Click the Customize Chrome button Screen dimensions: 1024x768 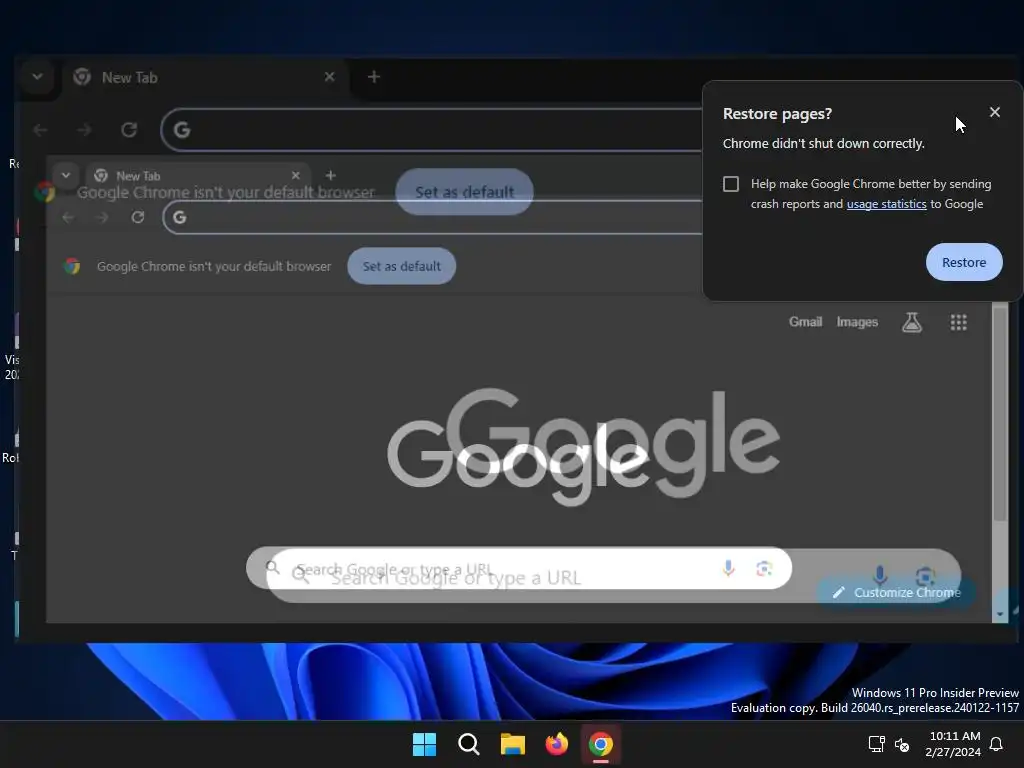[896, 592]
